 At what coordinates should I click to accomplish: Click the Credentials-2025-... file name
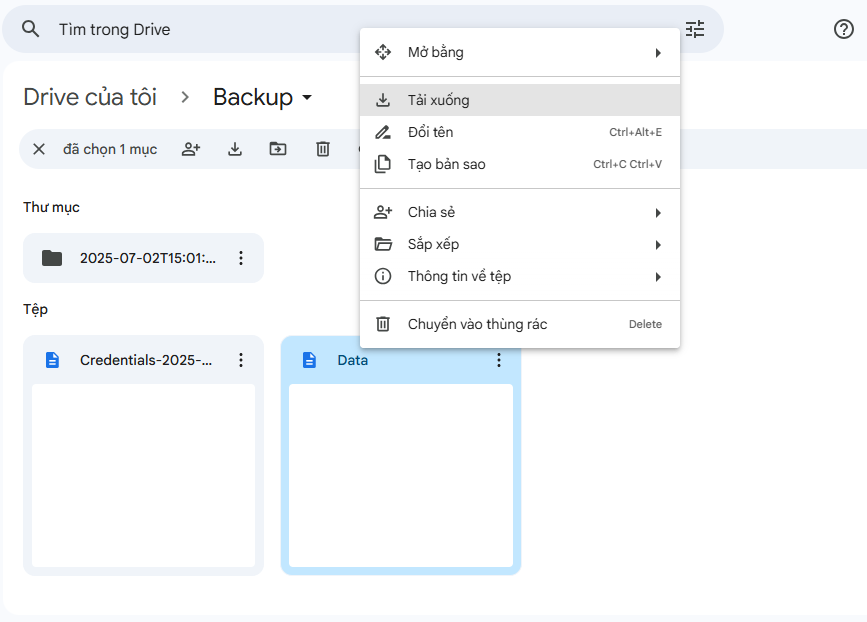[146, 360]
